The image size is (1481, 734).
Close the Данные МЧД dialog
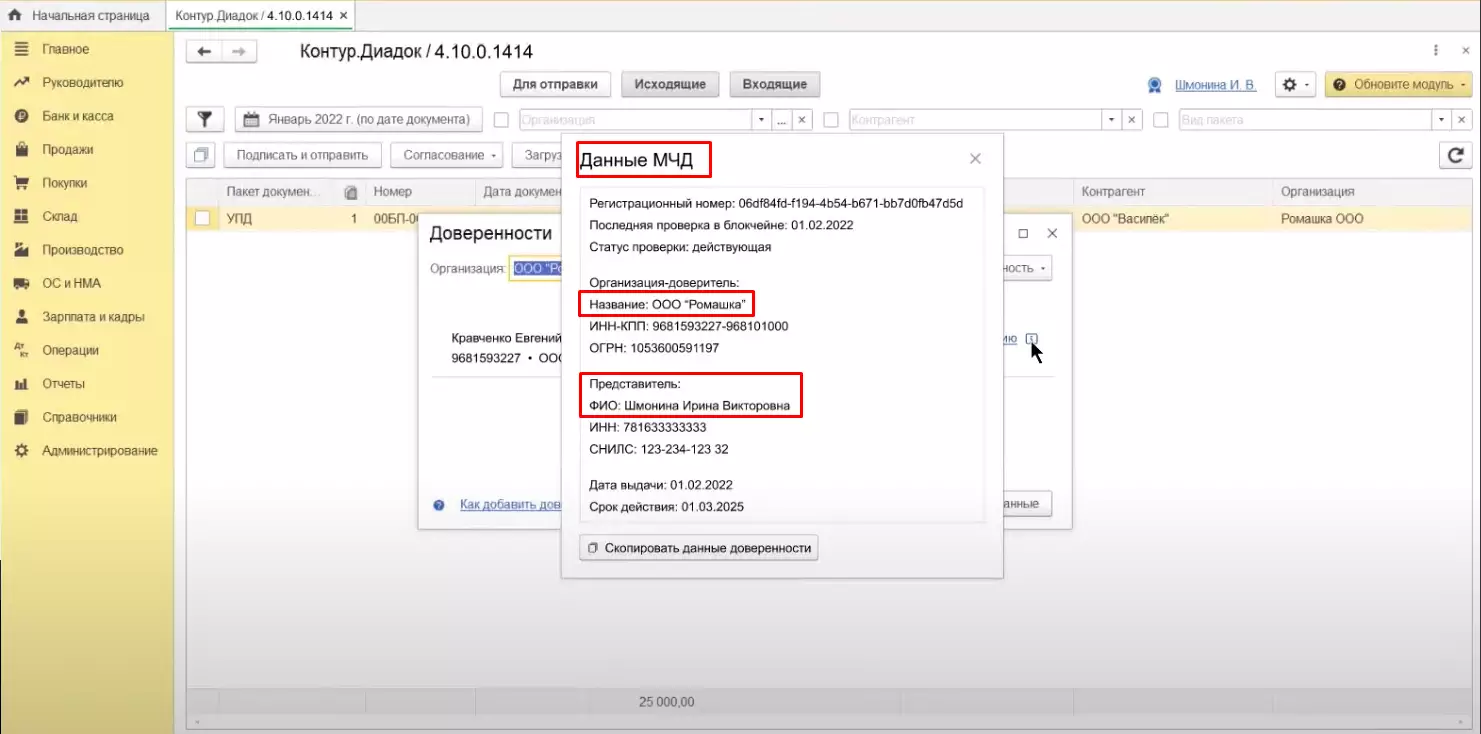(x=975, y=159)
